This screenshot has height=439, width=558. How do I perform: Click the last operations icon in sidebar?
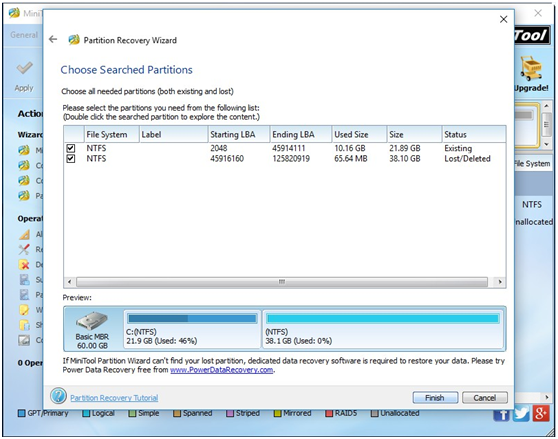click(x=24, y=340)
